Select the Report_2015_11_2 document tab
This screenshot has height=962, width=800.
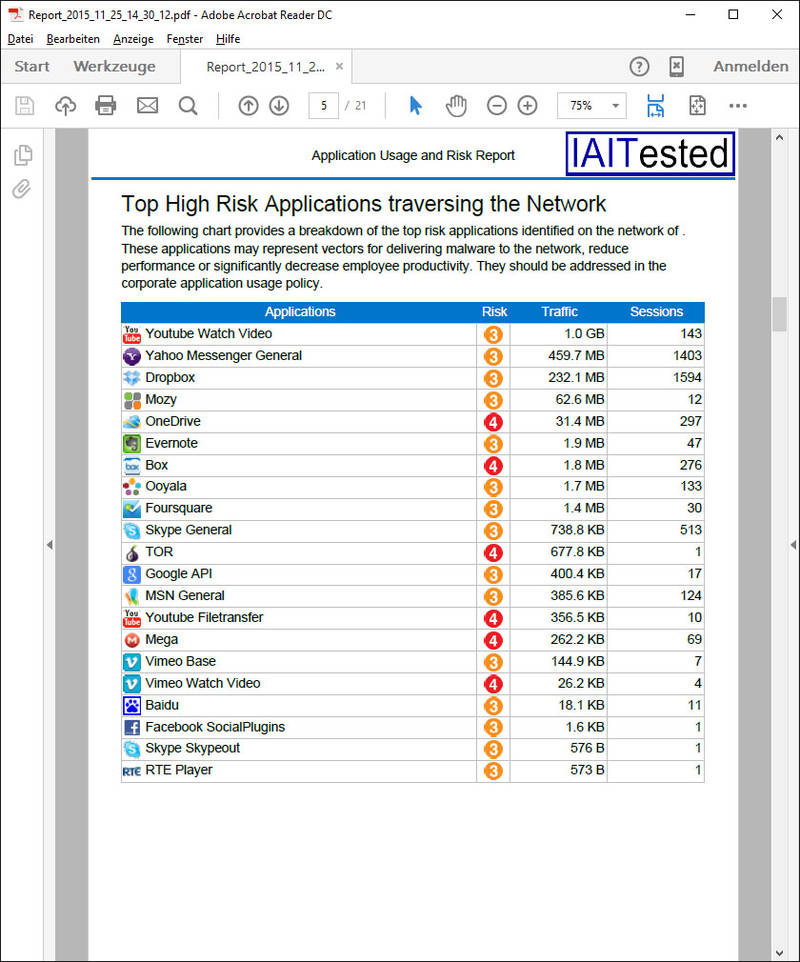[x=266, y=67]
